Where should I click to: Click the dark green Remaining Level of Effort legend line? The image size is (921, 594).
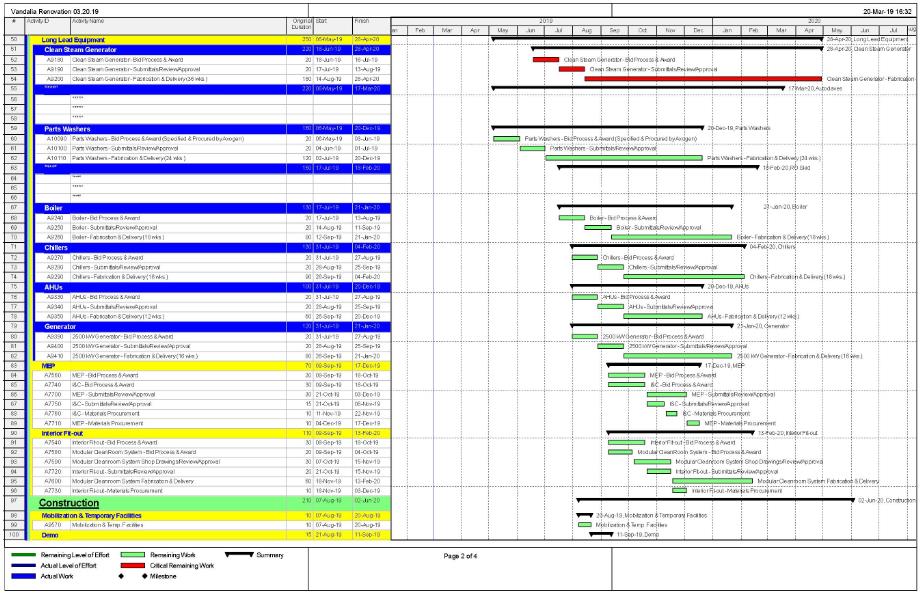23,553
